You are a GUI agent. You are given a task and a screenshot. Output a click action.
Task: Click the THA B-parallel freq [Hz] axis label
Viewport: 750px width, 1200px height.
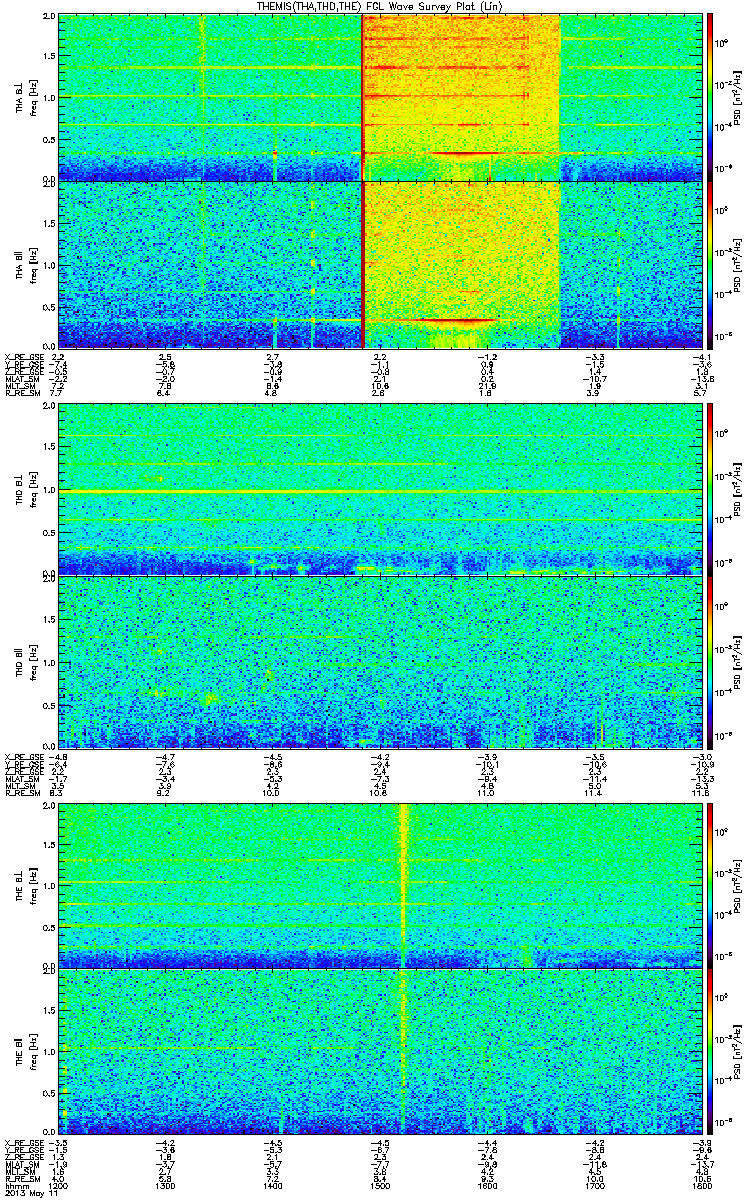32,264
